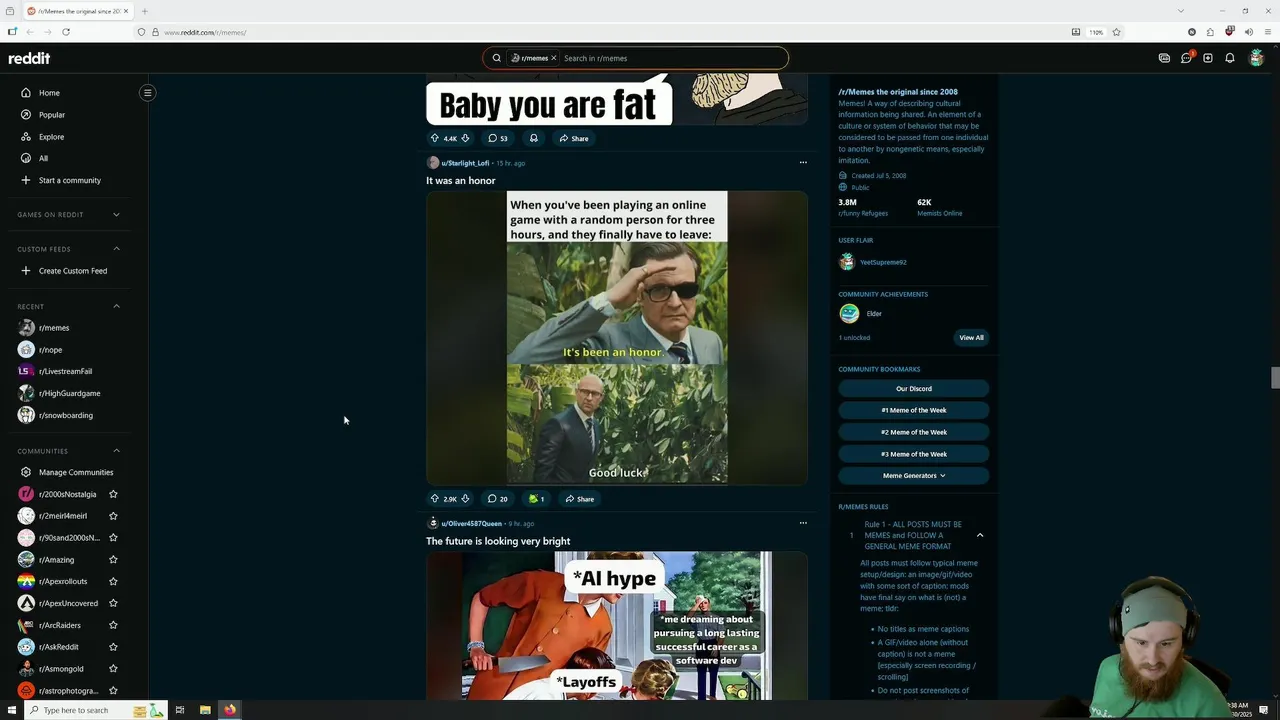Click the View All achievements button

click(x=971, y=338)
